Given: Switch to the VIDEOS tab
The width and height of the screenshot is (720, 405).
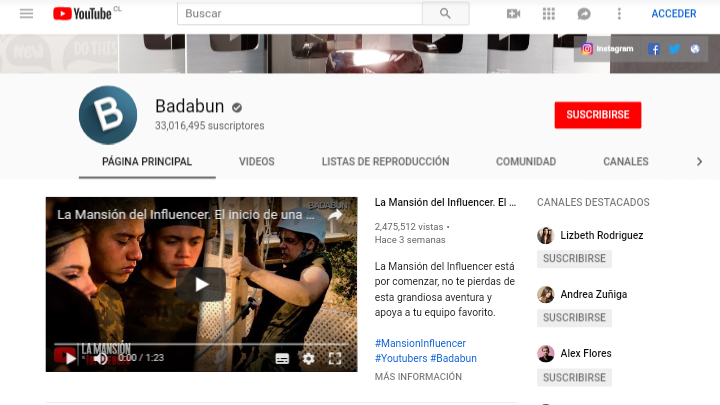Looking at the screenshot, I should click(x=256, y=161).
